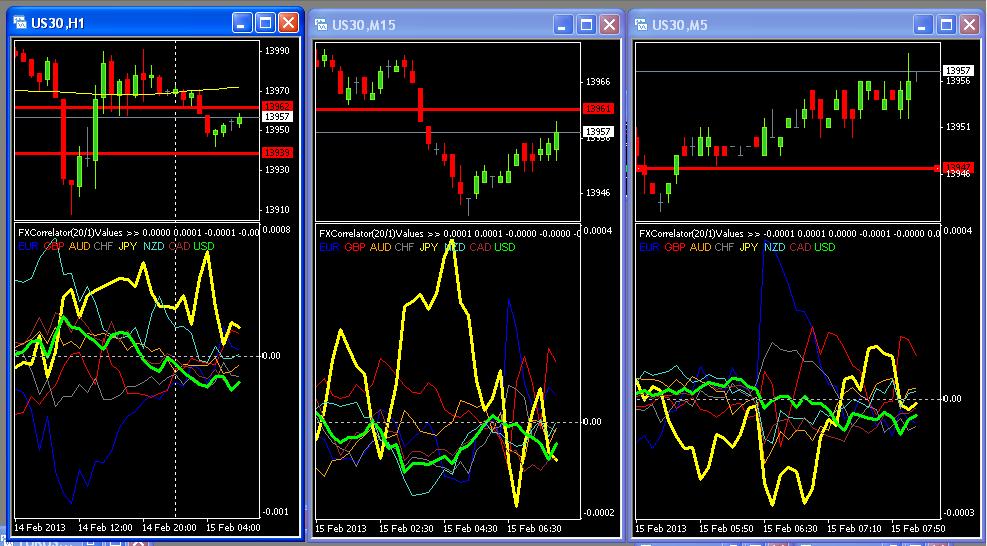Click the 14 Feb 12:00 time label in H1
This screenshot has width=987, height=546.
tap(105, 528)
